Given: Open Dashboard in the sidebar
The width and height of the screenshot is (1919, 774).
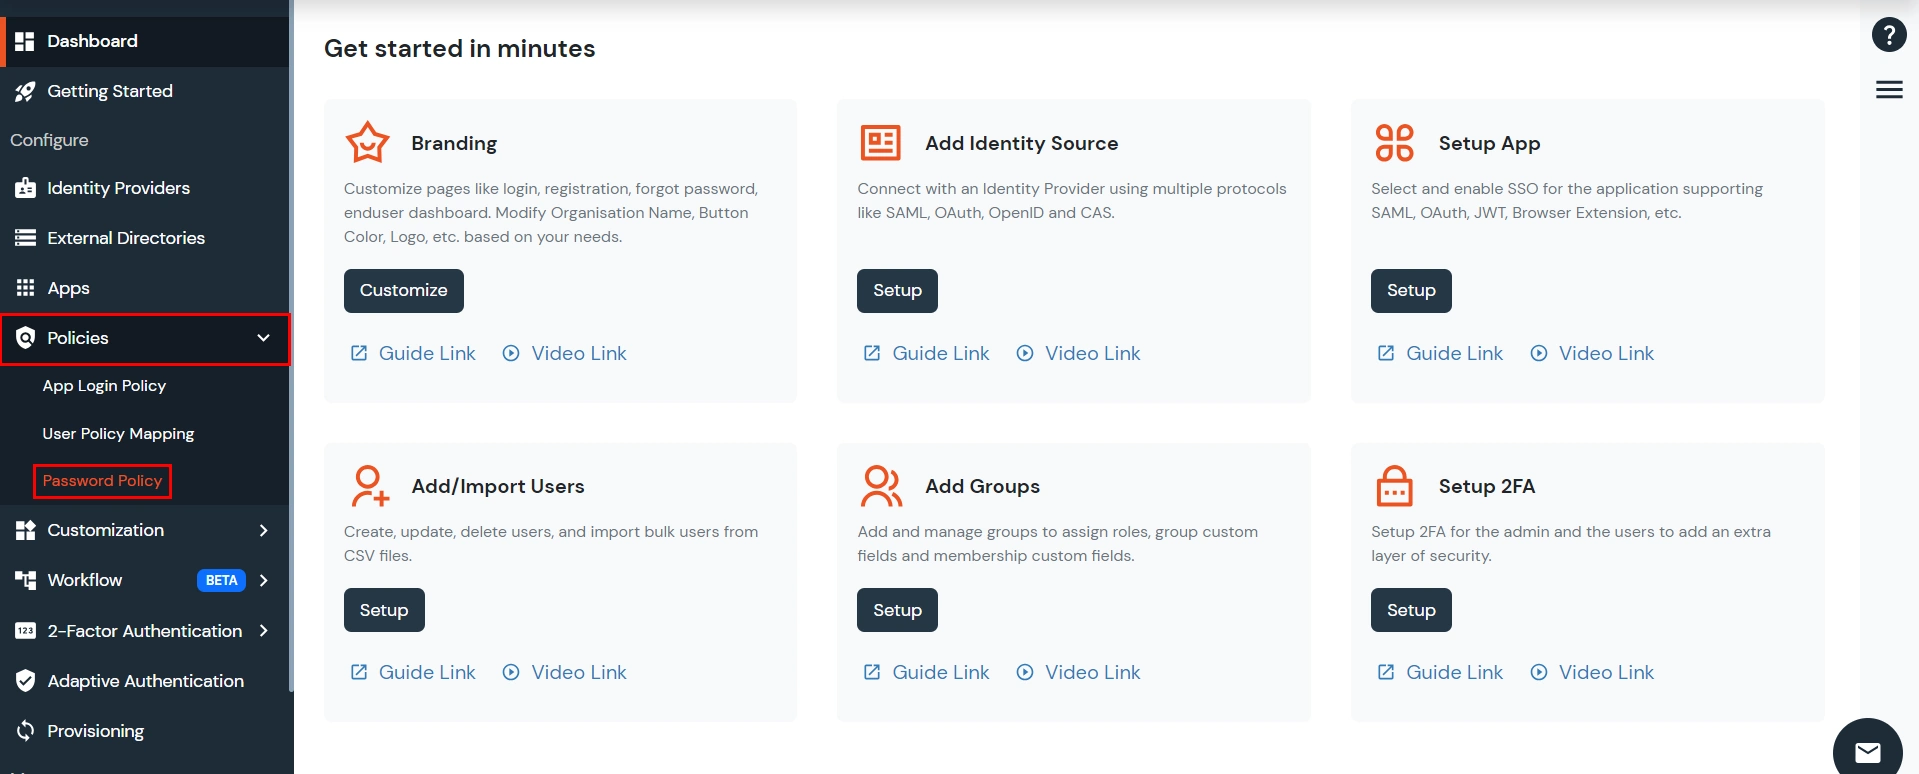Looking at the screenshot, I should pyautogui.click(x=145, y=41).
